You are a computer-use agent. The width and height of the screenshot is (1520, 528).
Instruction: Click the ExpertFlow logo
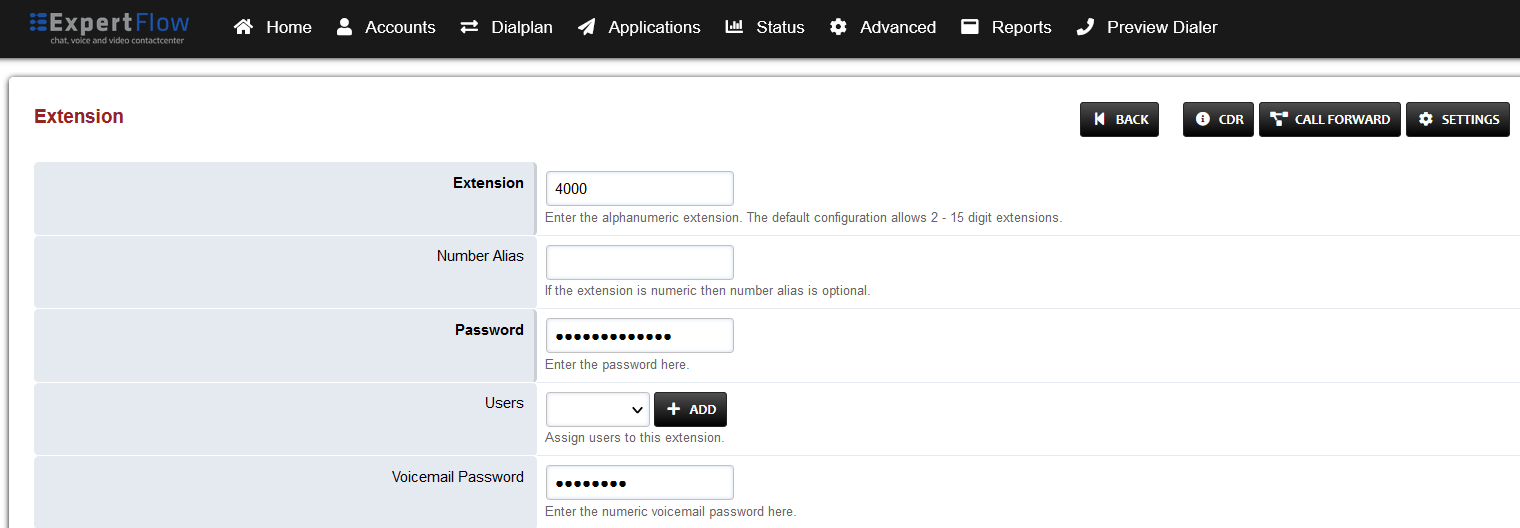(109, 27)
